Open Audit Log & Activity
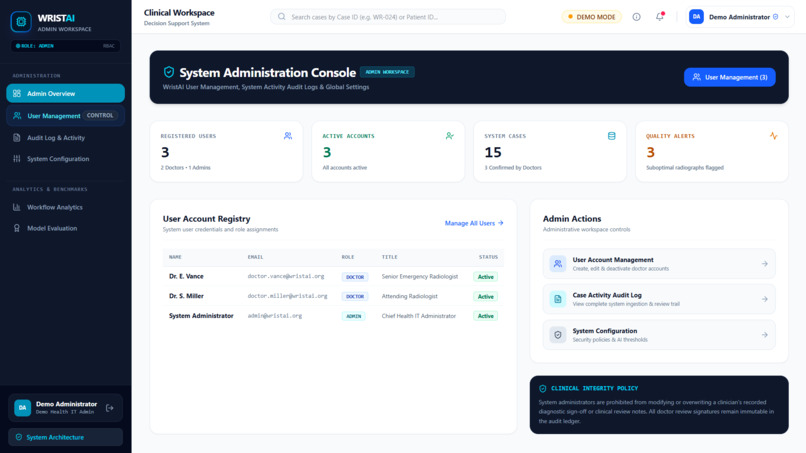 click(65, 138)
